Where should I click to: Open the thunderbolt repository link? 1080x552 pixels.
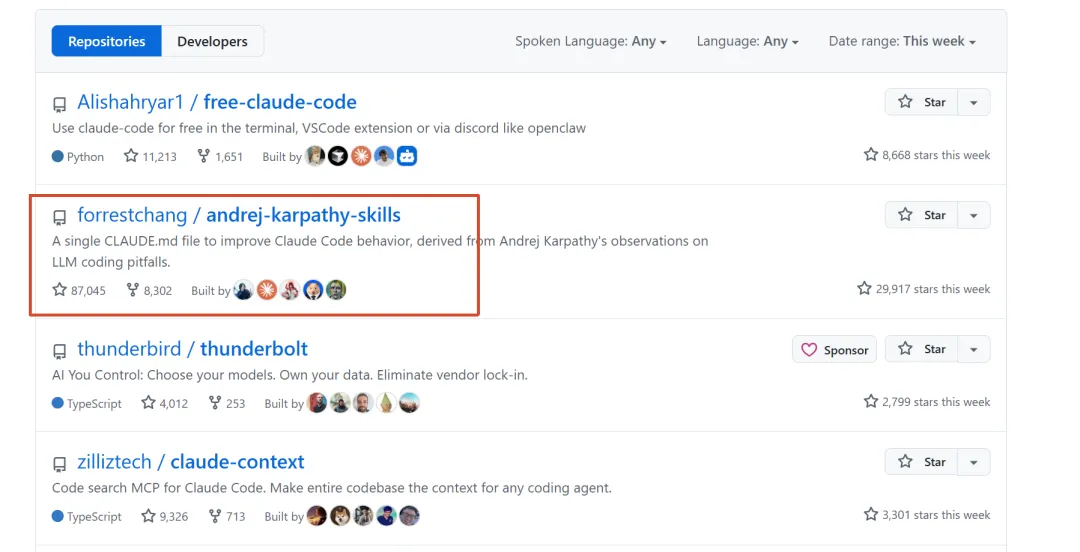(254, 349)
